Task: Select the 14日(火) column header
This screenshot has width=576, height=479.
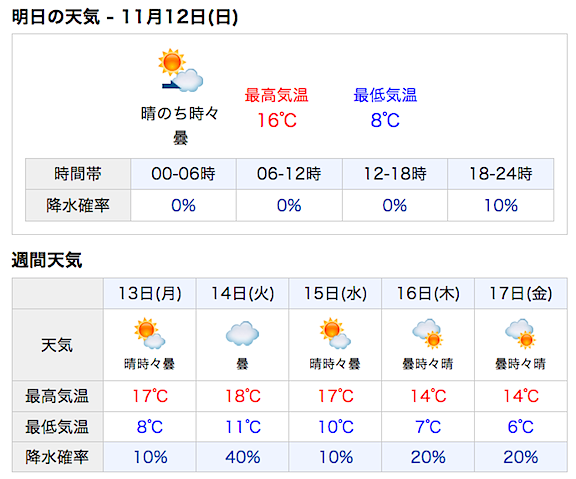Action: coord(242,293)
